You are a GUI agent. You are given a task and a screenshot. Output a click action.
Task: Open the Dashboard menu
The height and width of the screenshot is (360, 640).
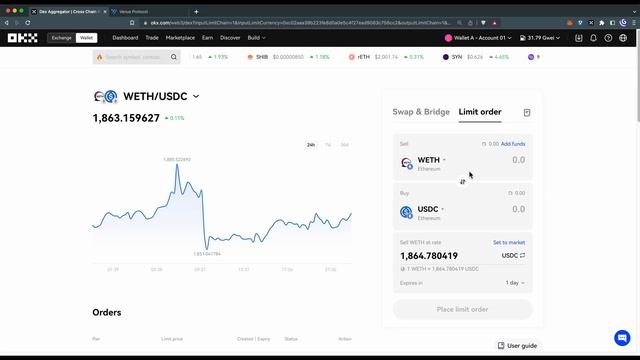125,38
